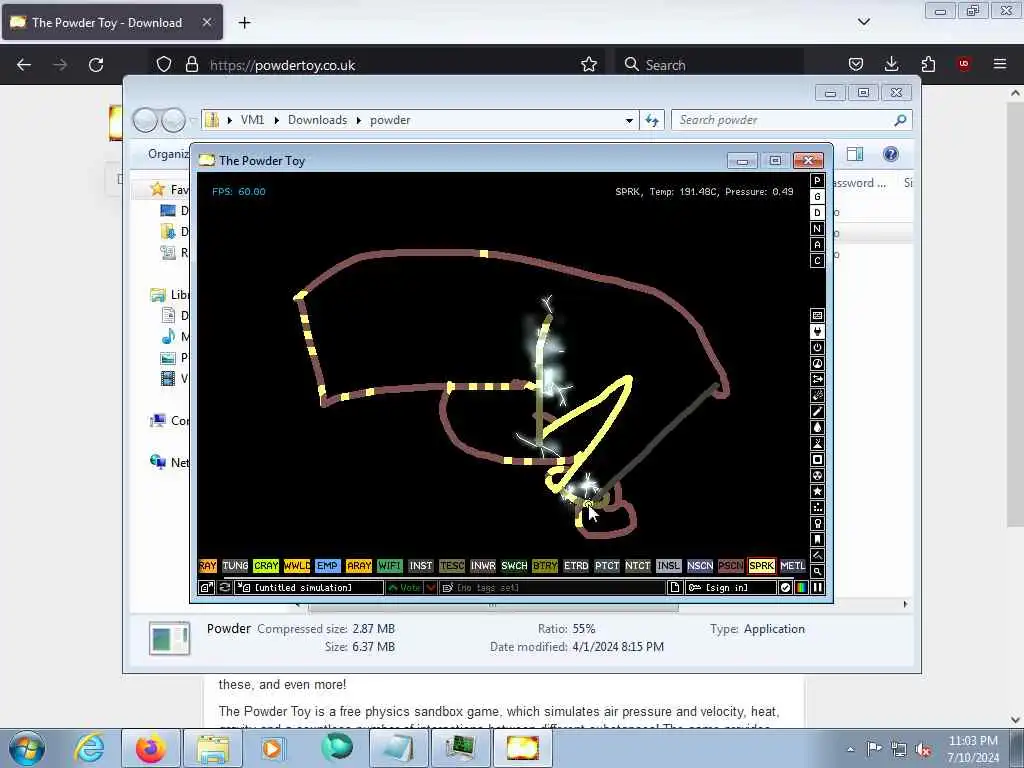1024x768 pixels.
Task: Open the Special star category icon
Action: pyautogui.click(x=817, y=492)
